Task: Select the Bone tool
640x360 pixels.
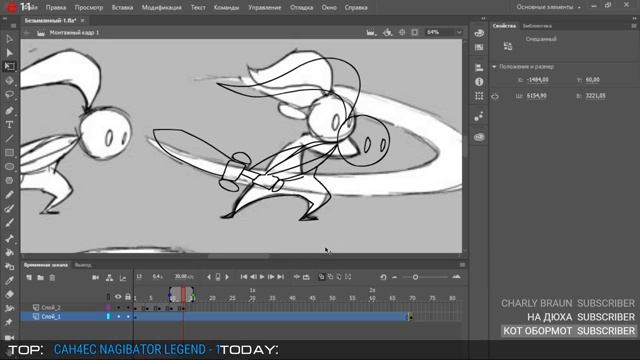Action: coord(9,239)
